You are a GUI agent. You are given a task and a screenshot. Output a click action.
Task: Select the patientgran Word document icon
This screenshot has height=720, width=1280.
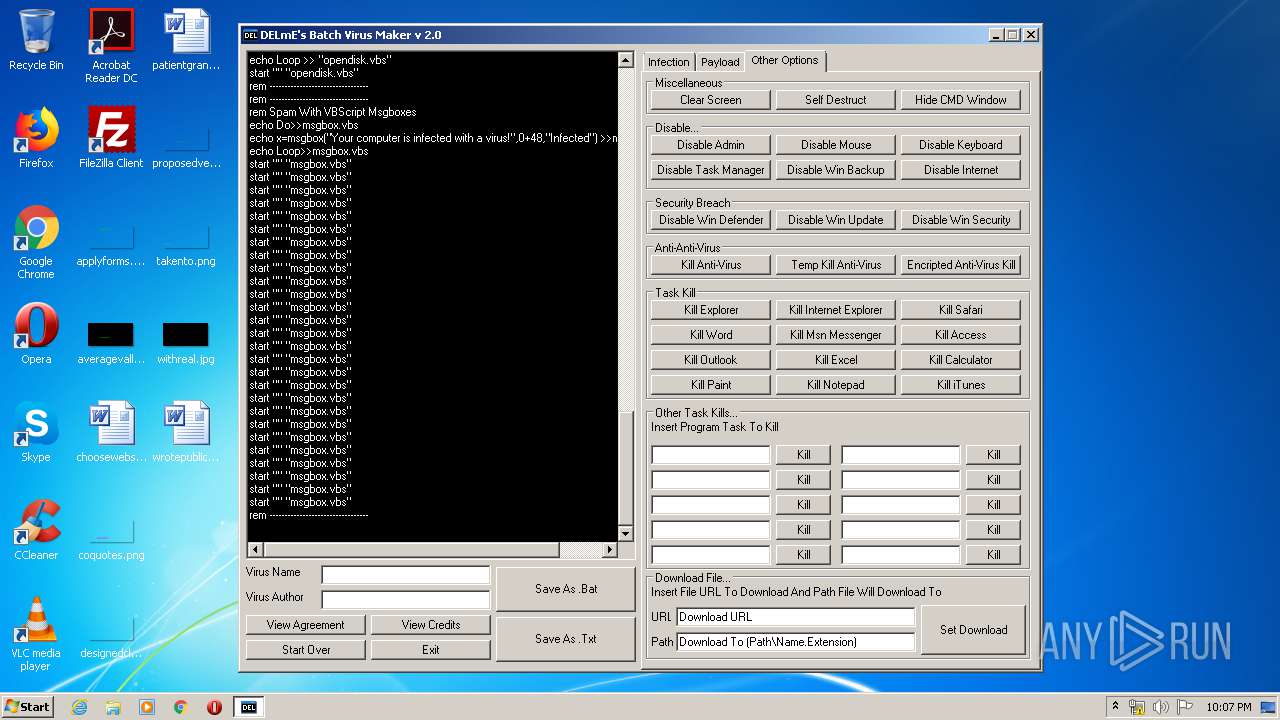[x=186, y=40]
